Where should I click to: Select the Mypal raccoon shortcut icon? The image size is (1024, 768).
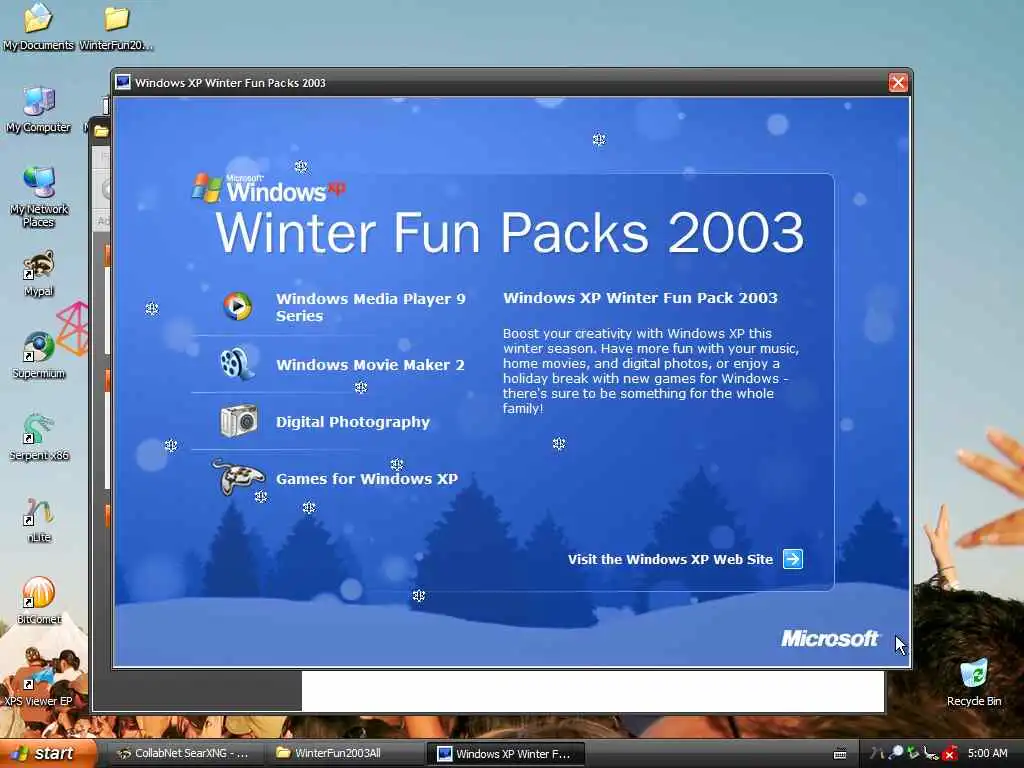(x=39, y=274)
